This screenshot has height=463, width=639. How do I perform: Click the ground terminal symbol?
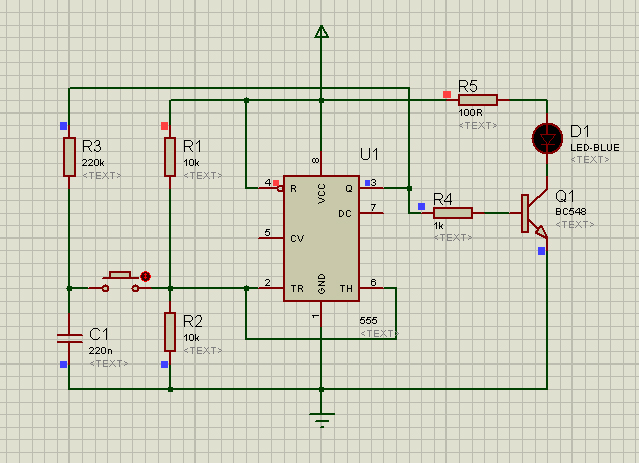click(x=322, y=420)
